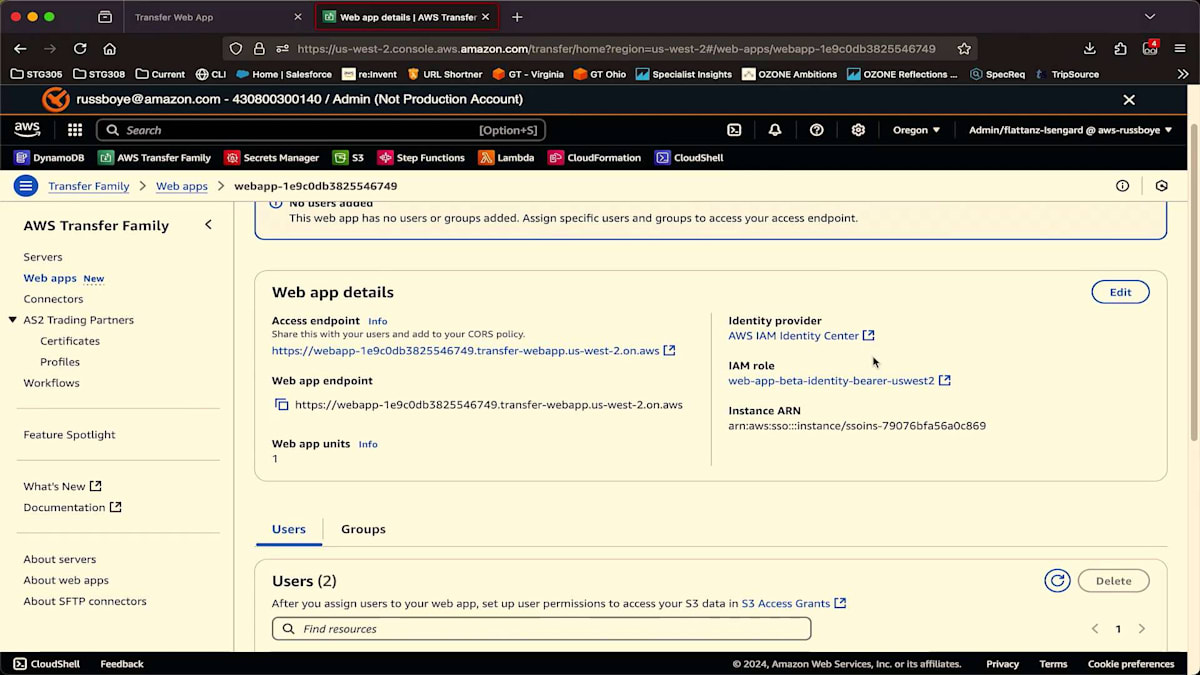Open Profiles under AS2 Trading Partners
Screen dimensions: 1200x675
click(60, 362)
